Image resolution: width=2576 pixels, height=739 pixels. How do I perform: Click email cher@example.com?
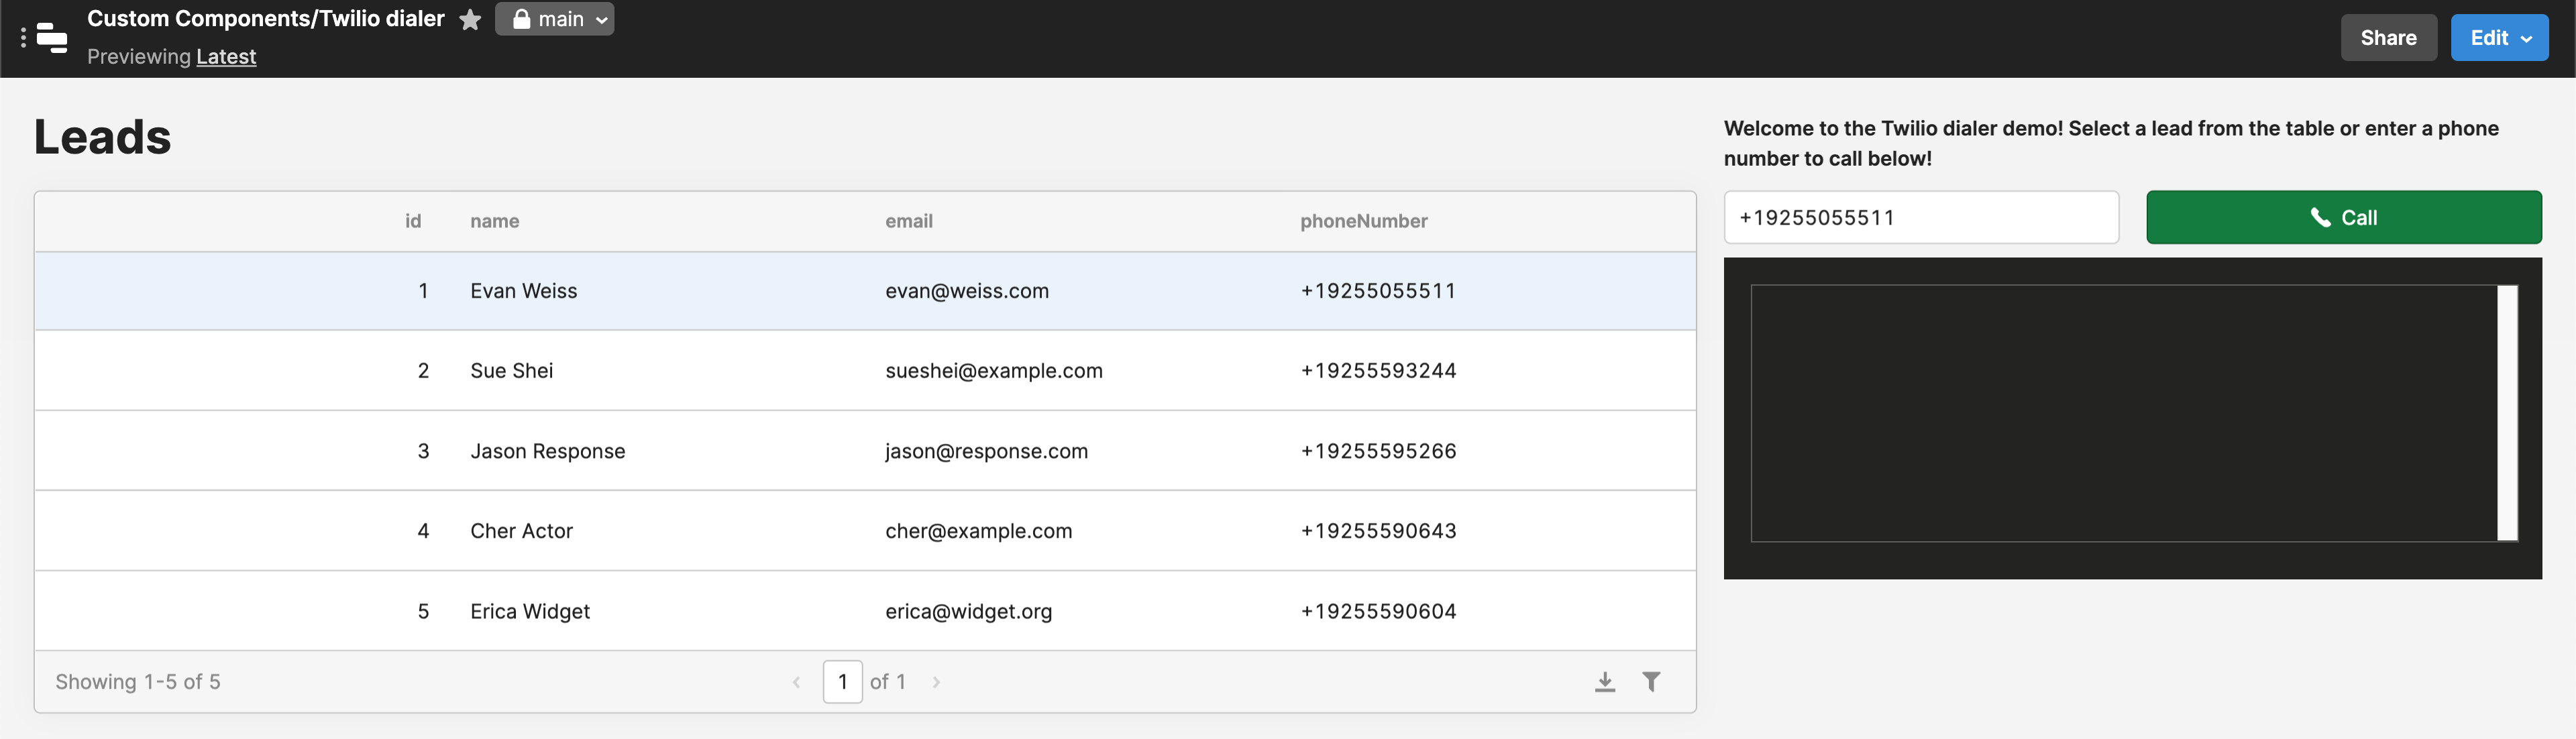point(979,531)
